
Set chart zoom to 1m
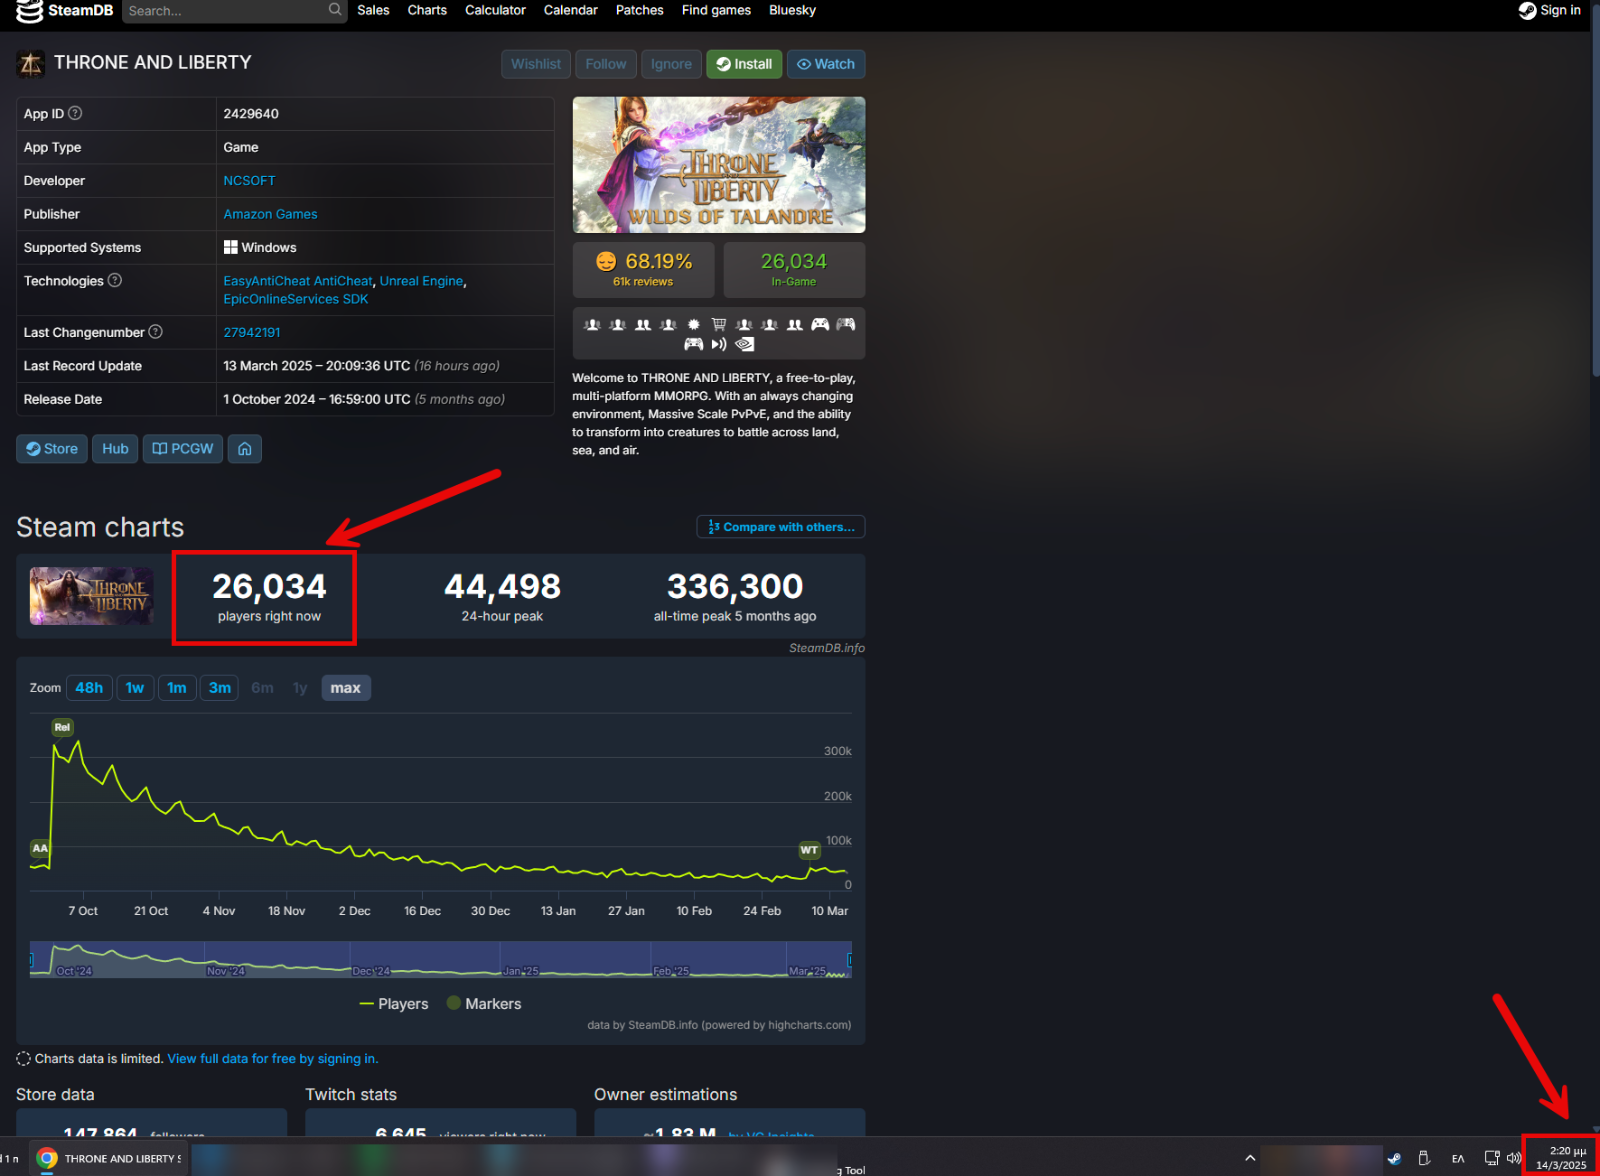tap(177, 688)
